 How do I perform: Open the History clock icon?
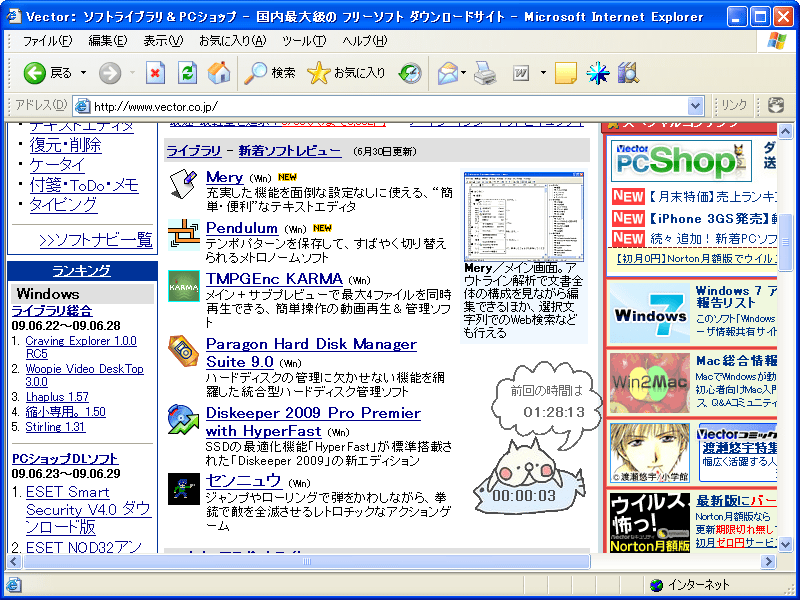[x=410, y=73]
